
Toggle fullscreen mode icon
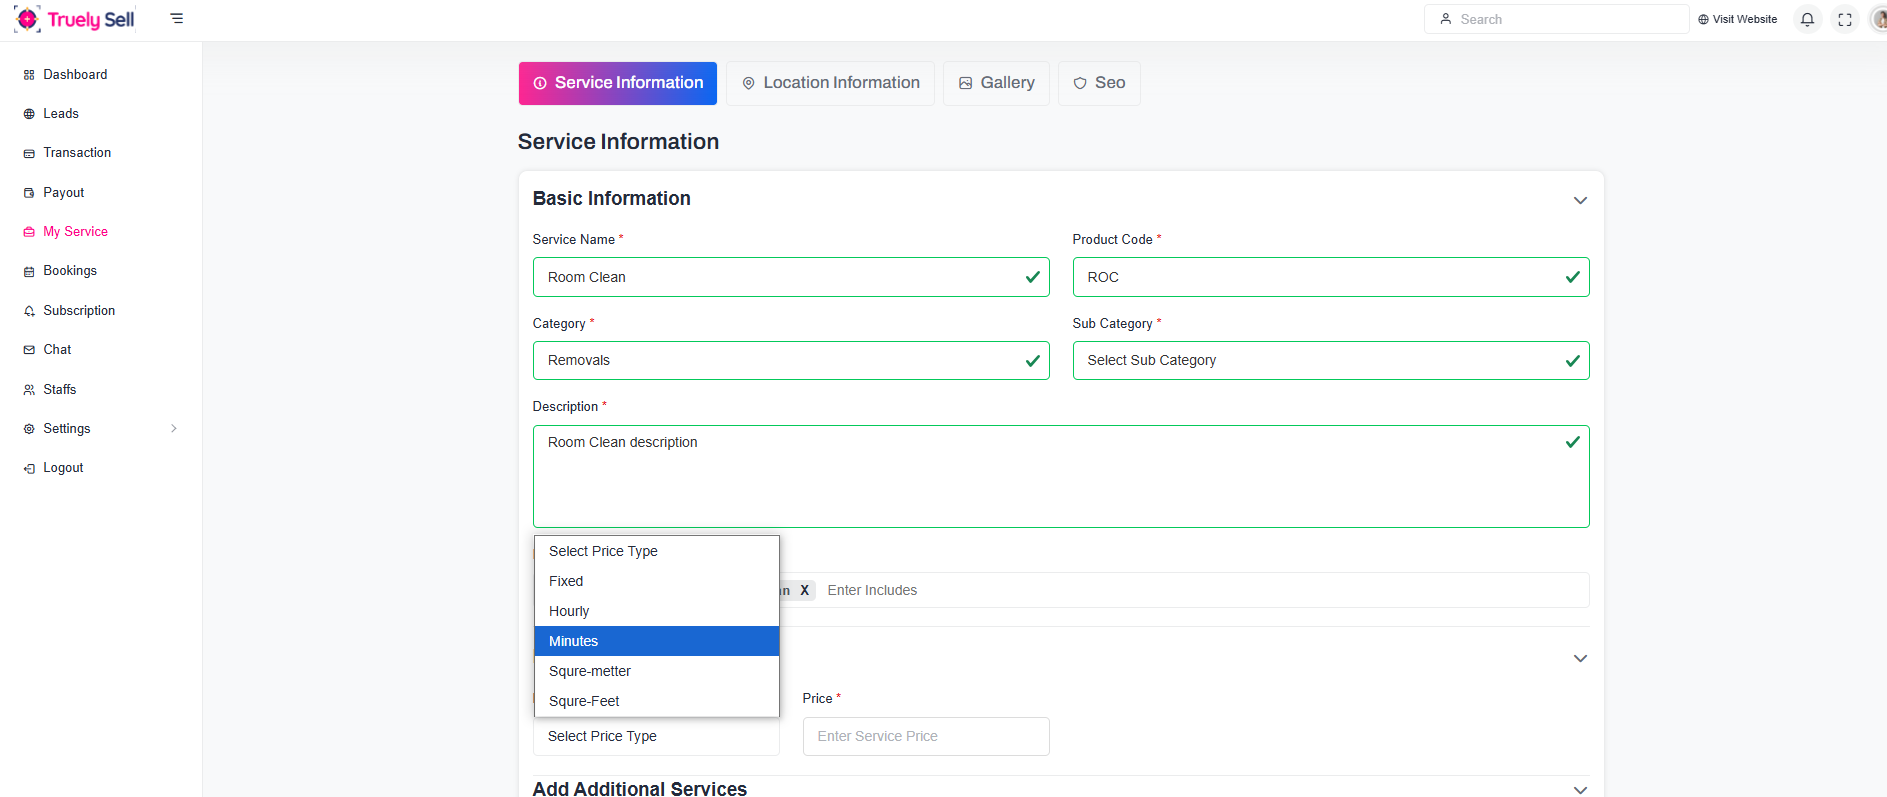(1845, 19)
